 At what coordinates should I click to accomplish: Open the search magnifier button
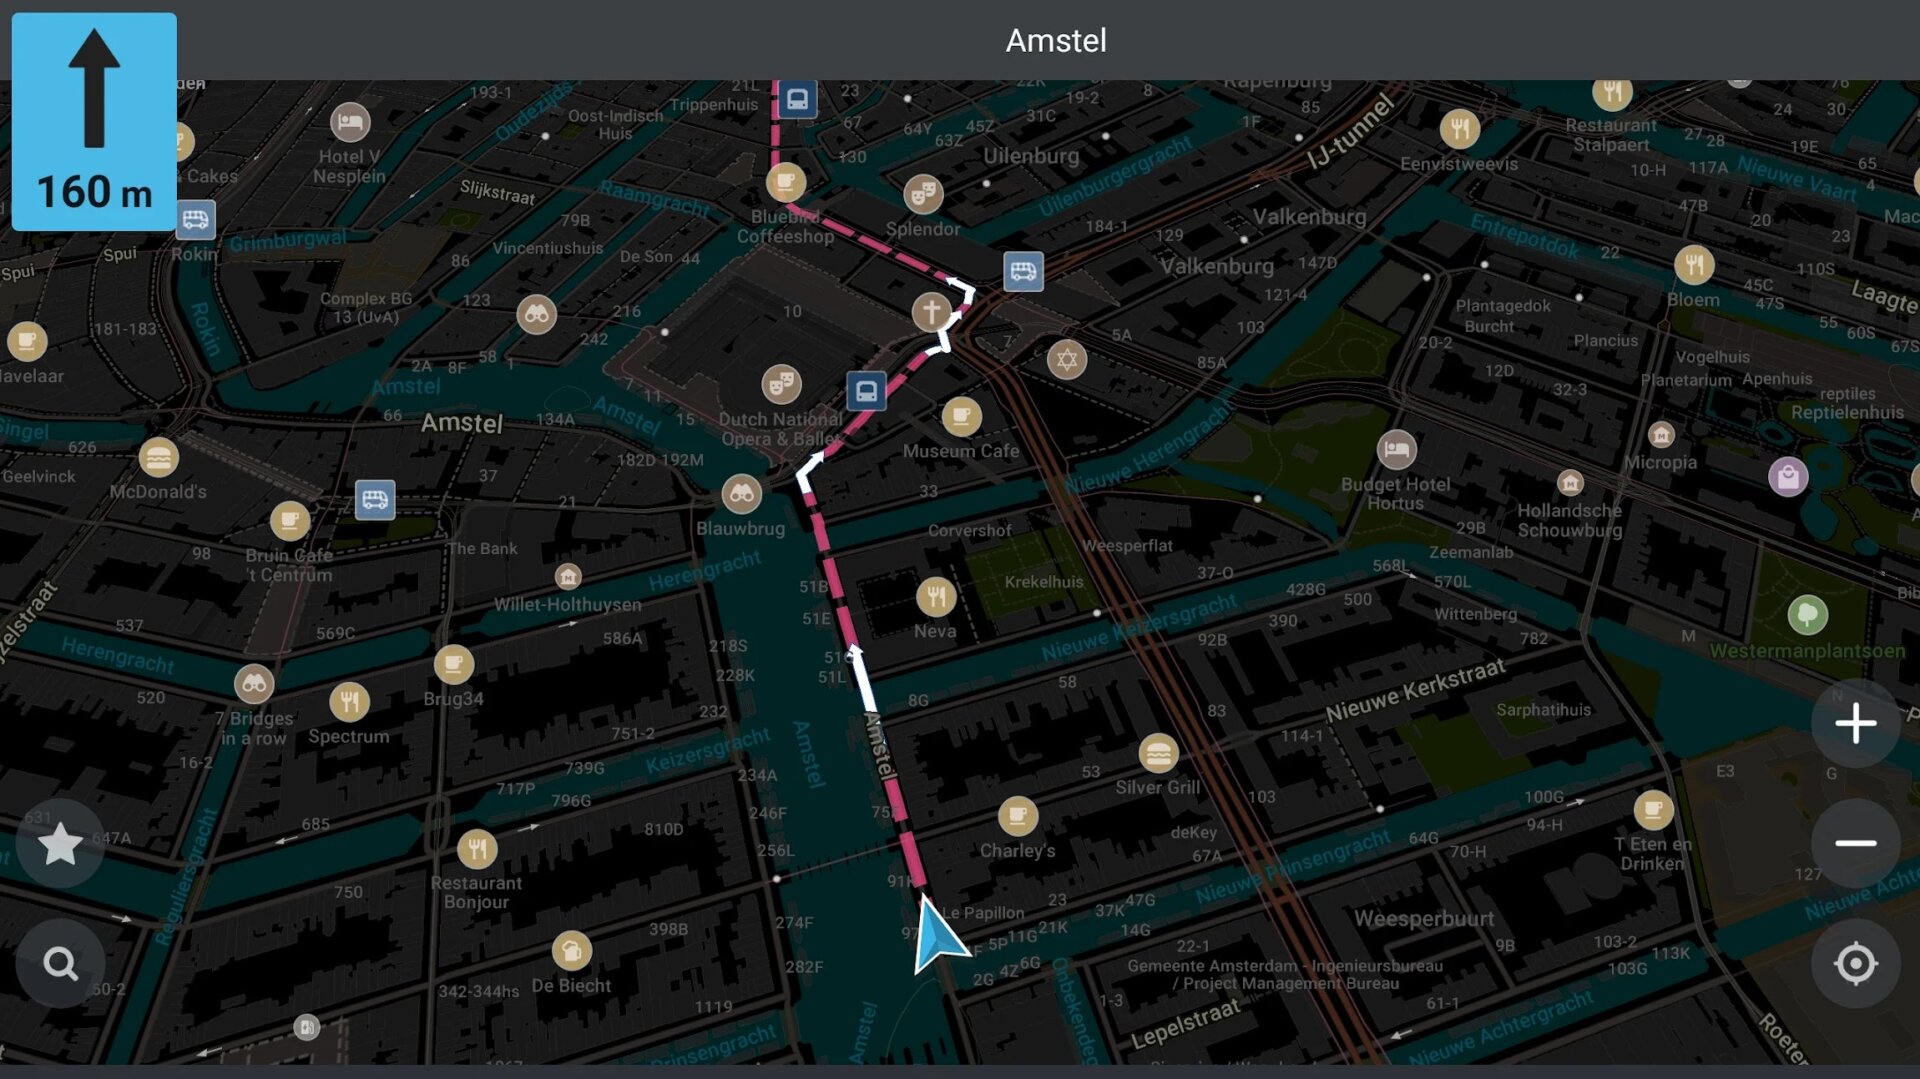[x=60, y=964]
